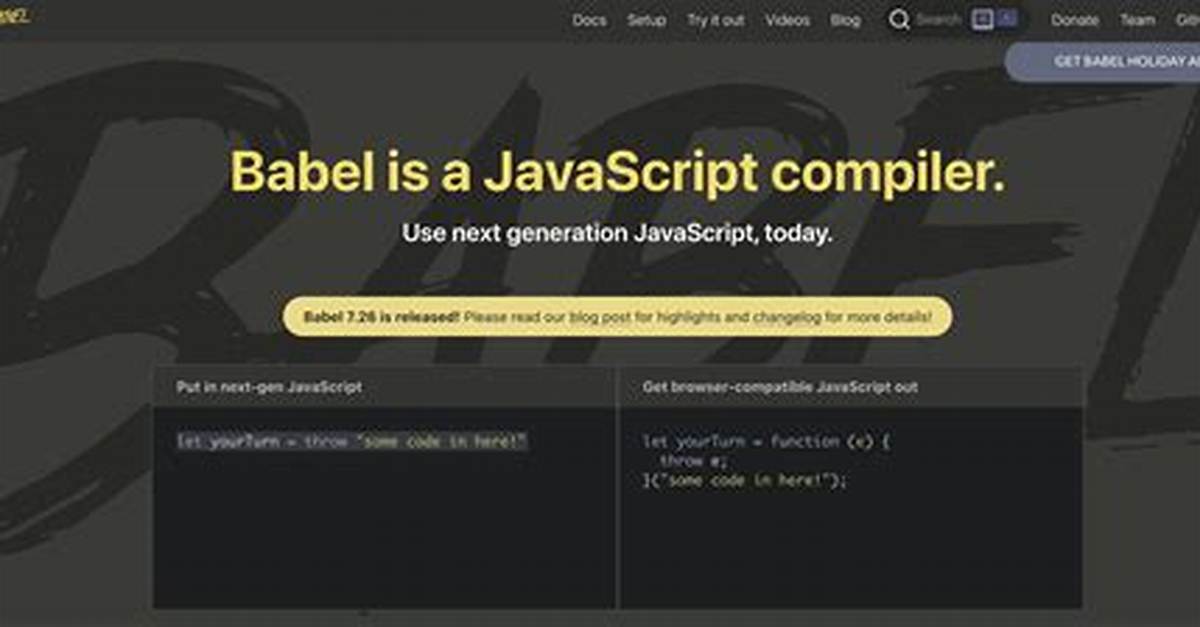Click the Babel is a JavaScript compiler heading

617,171
